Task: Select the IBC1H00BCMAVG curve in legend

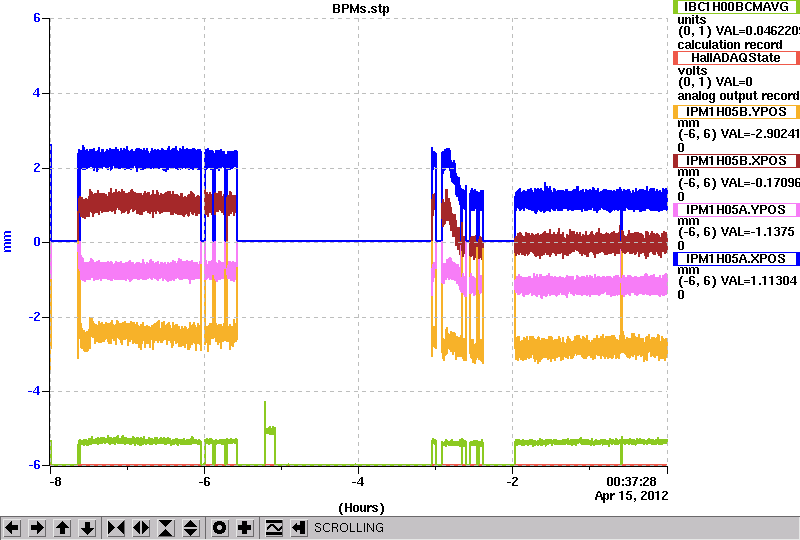Action: click(736, 7)
